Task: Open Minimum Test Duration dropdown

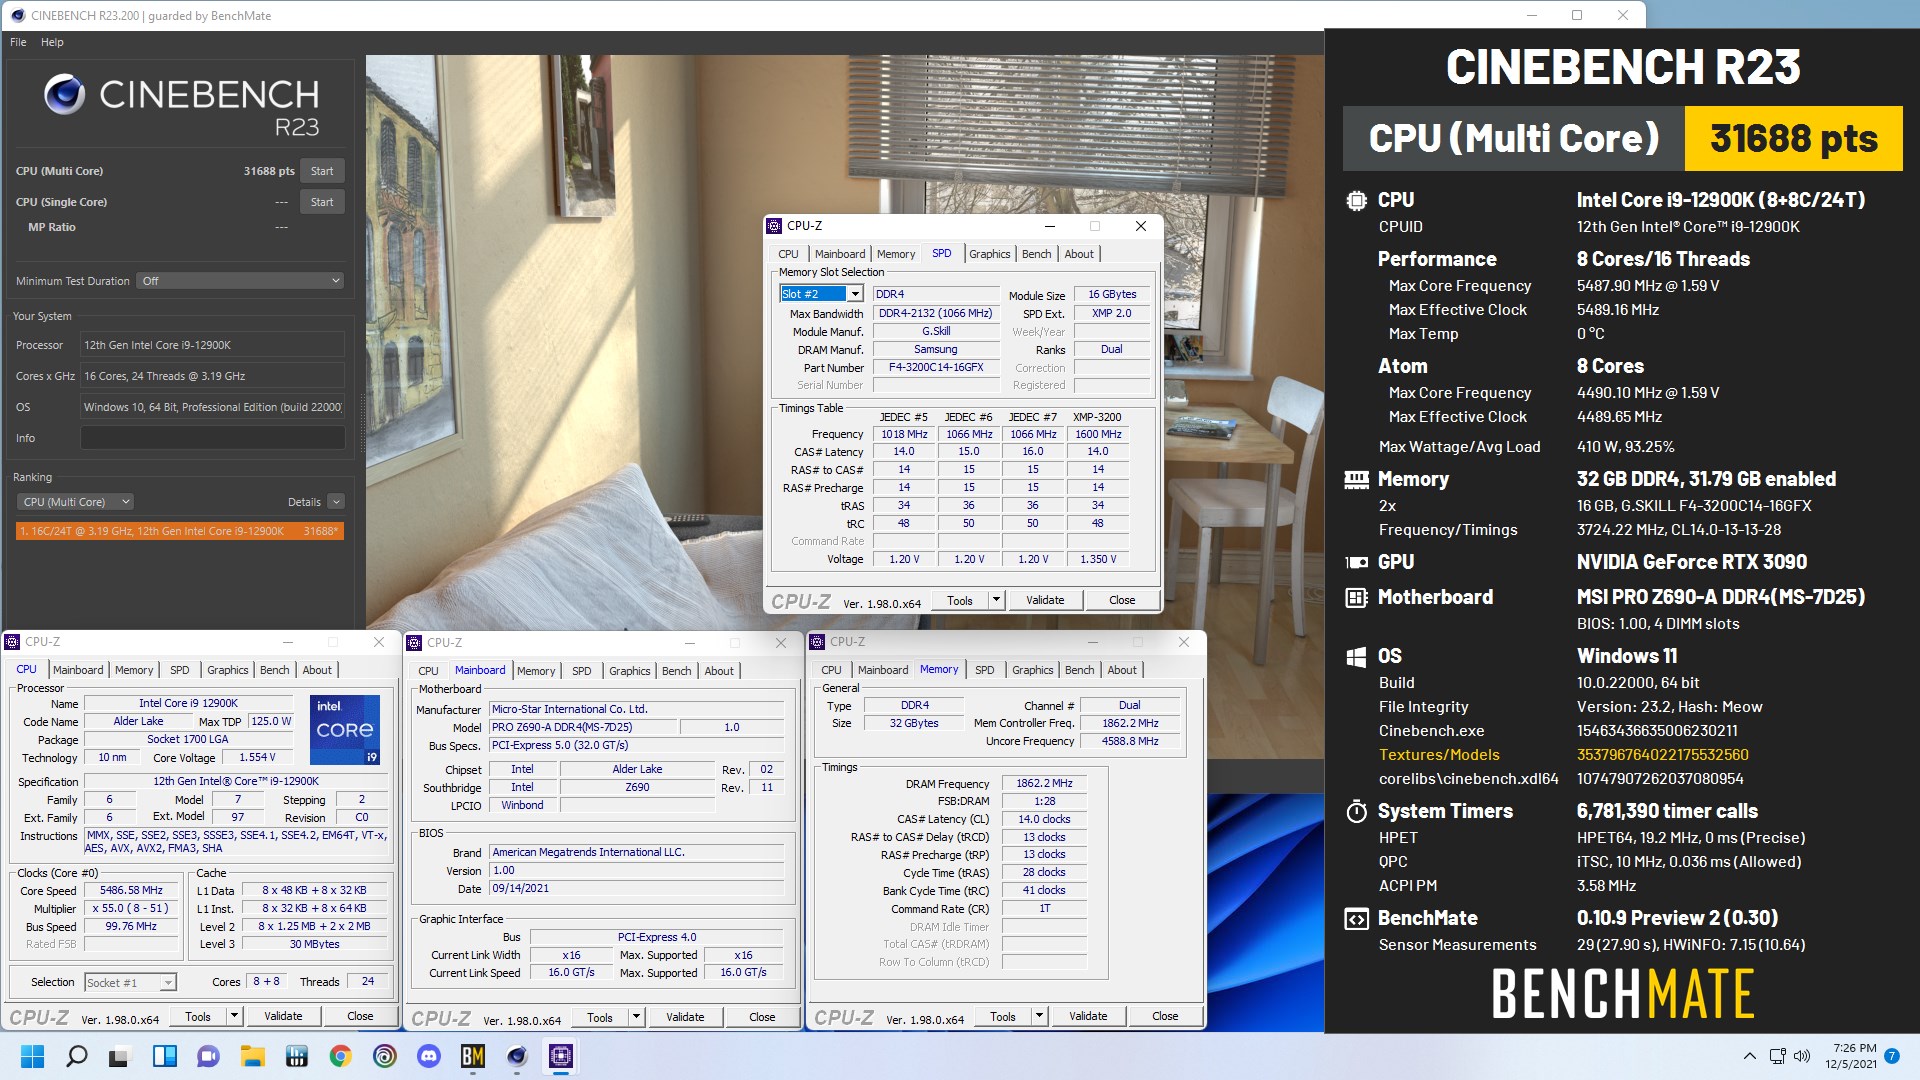Action: (240, 281)
